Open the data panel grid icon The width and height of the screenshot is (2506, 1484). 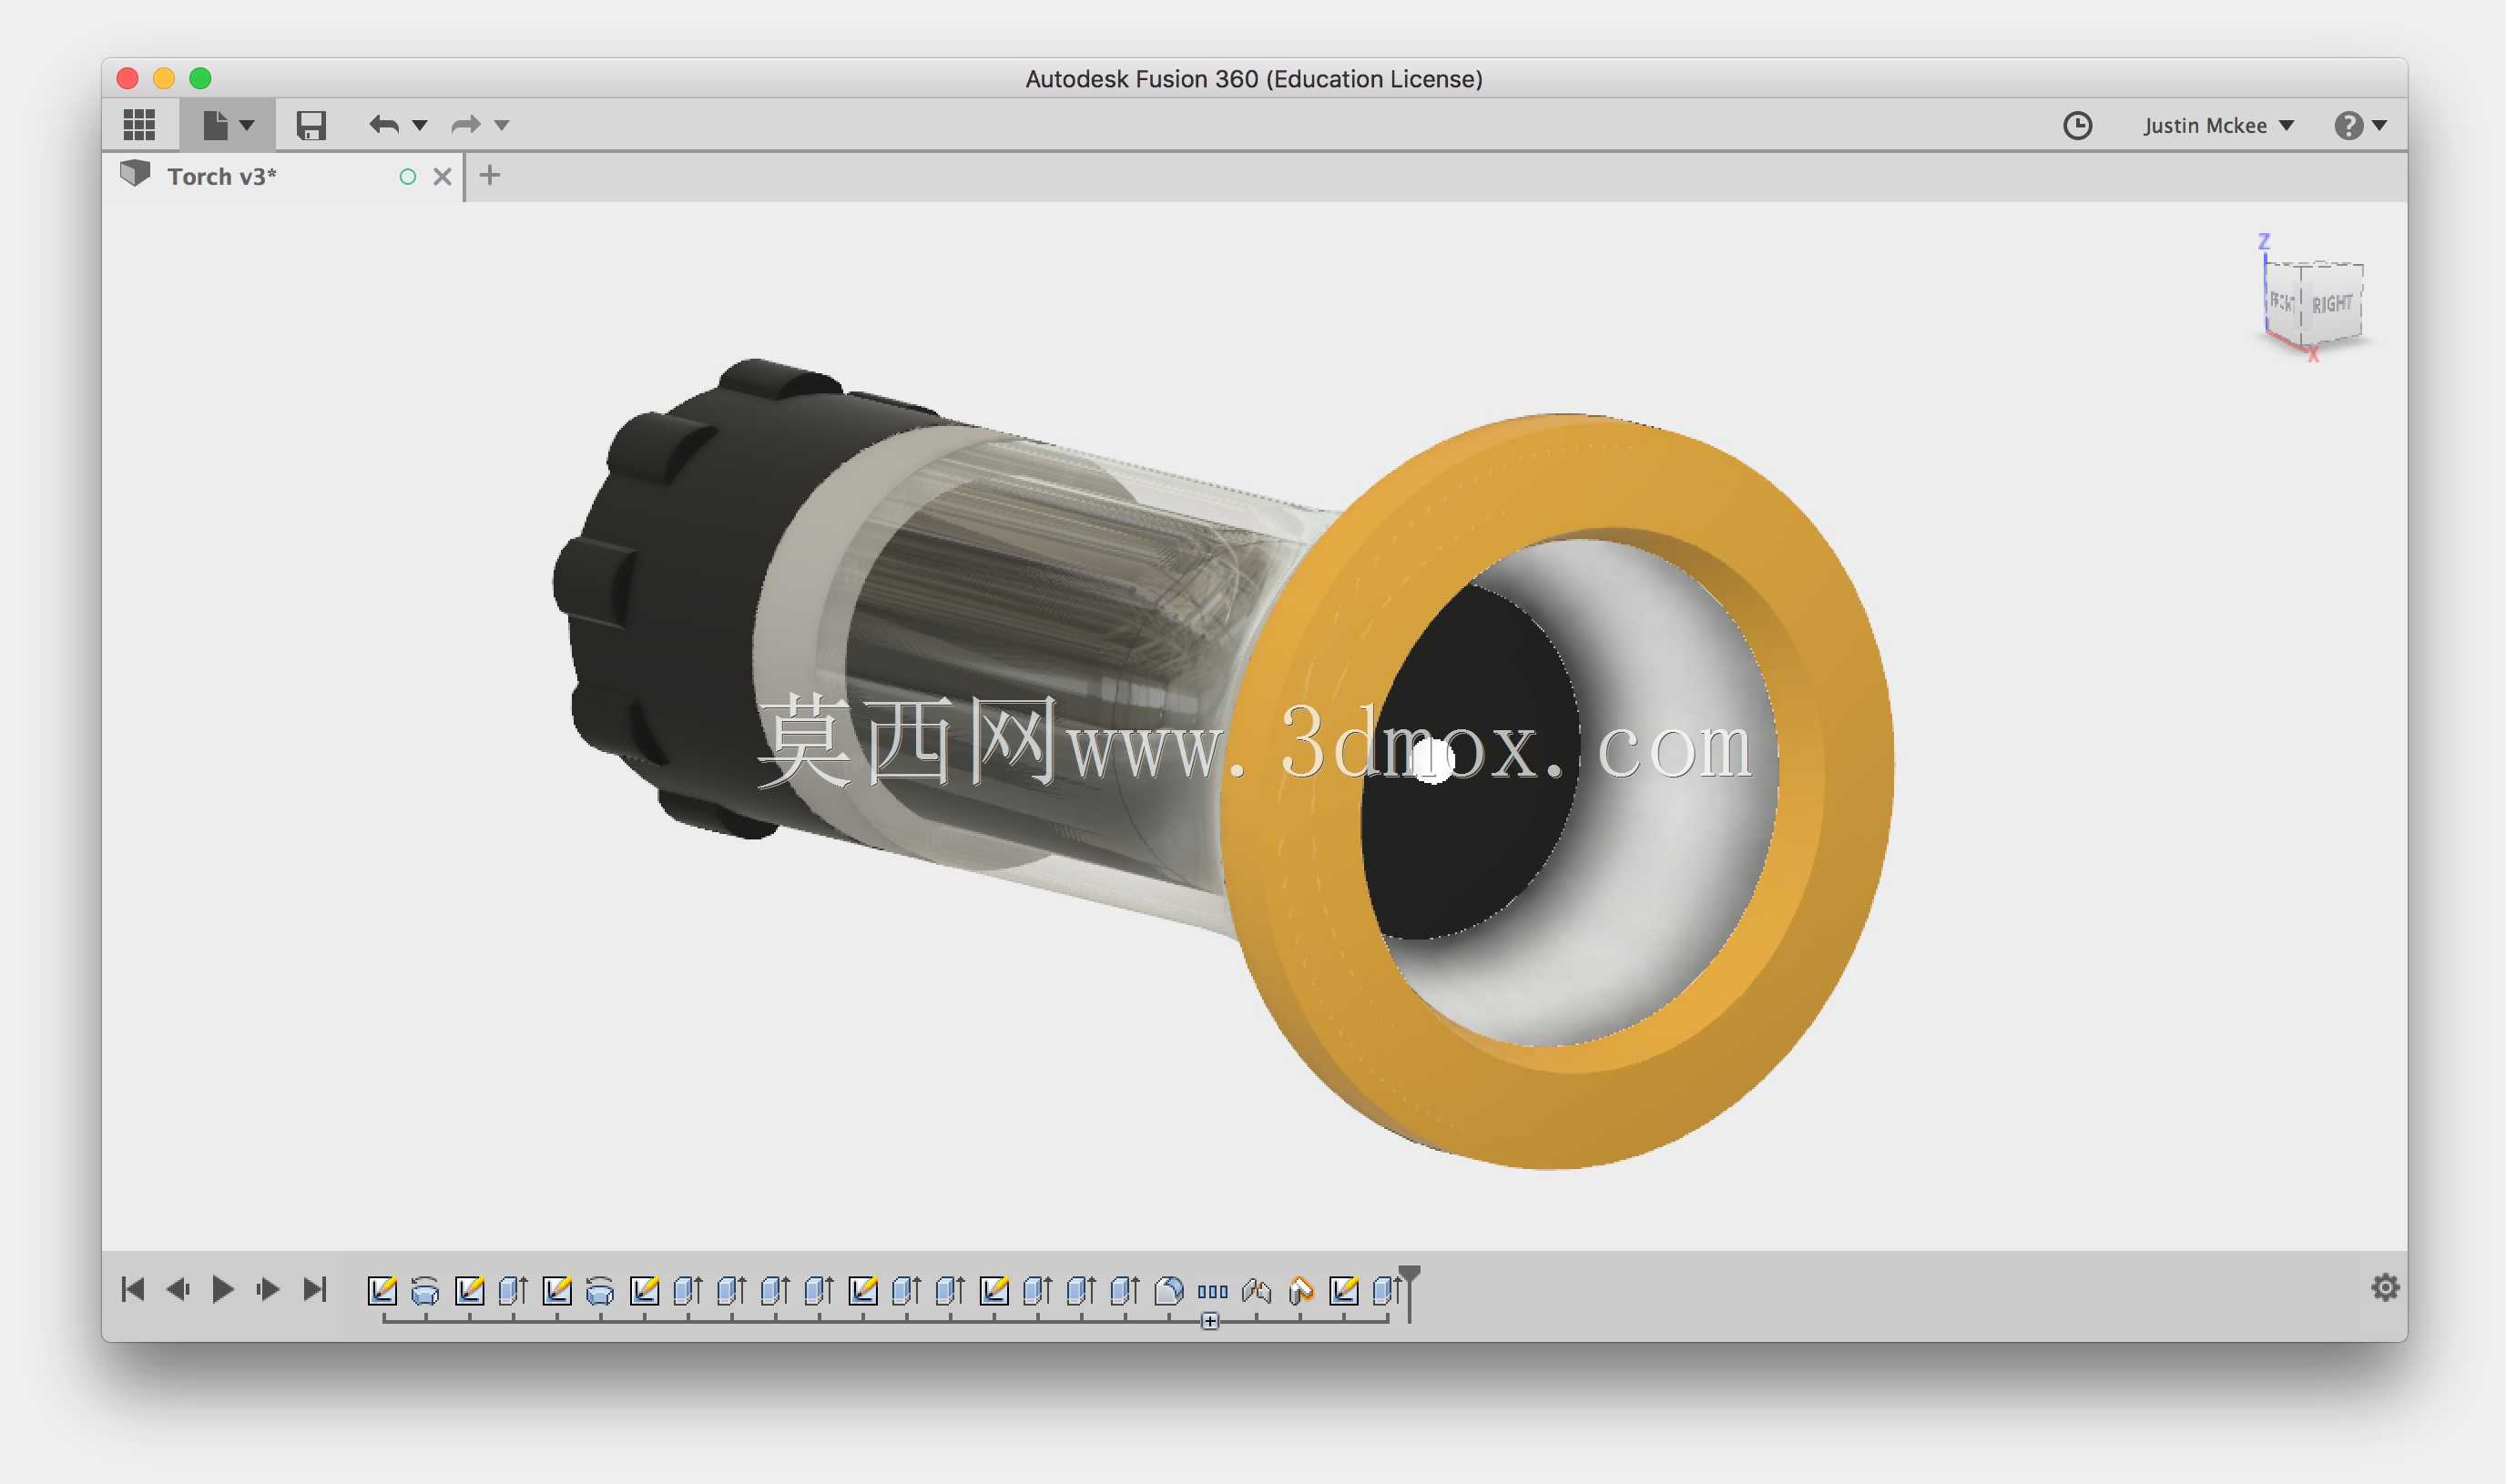click(139, 125)
